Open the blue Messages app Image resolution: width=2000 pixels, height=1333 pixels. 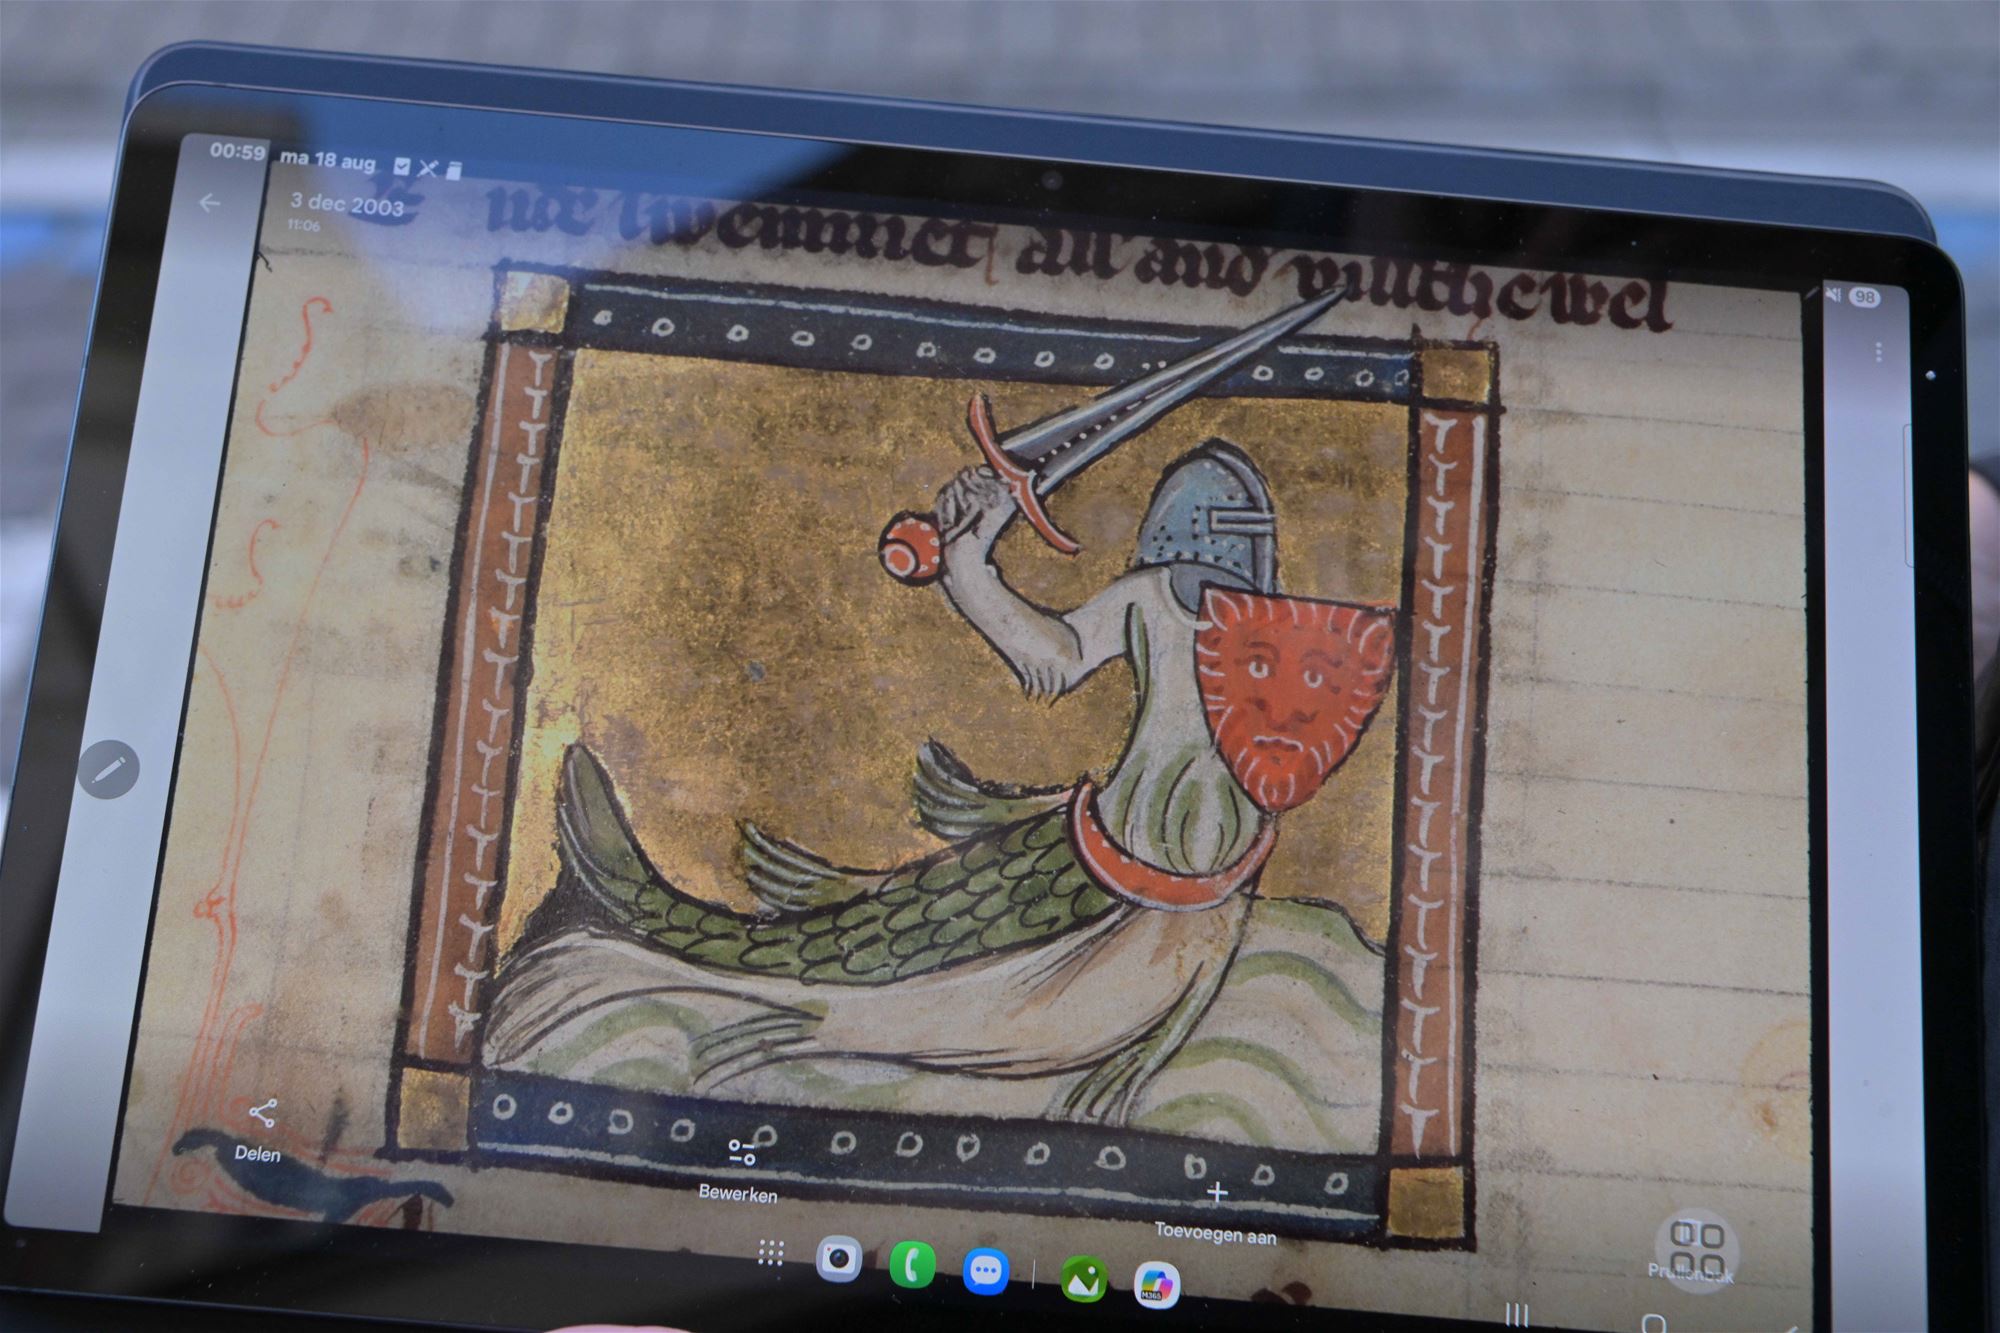point(986,1271)
